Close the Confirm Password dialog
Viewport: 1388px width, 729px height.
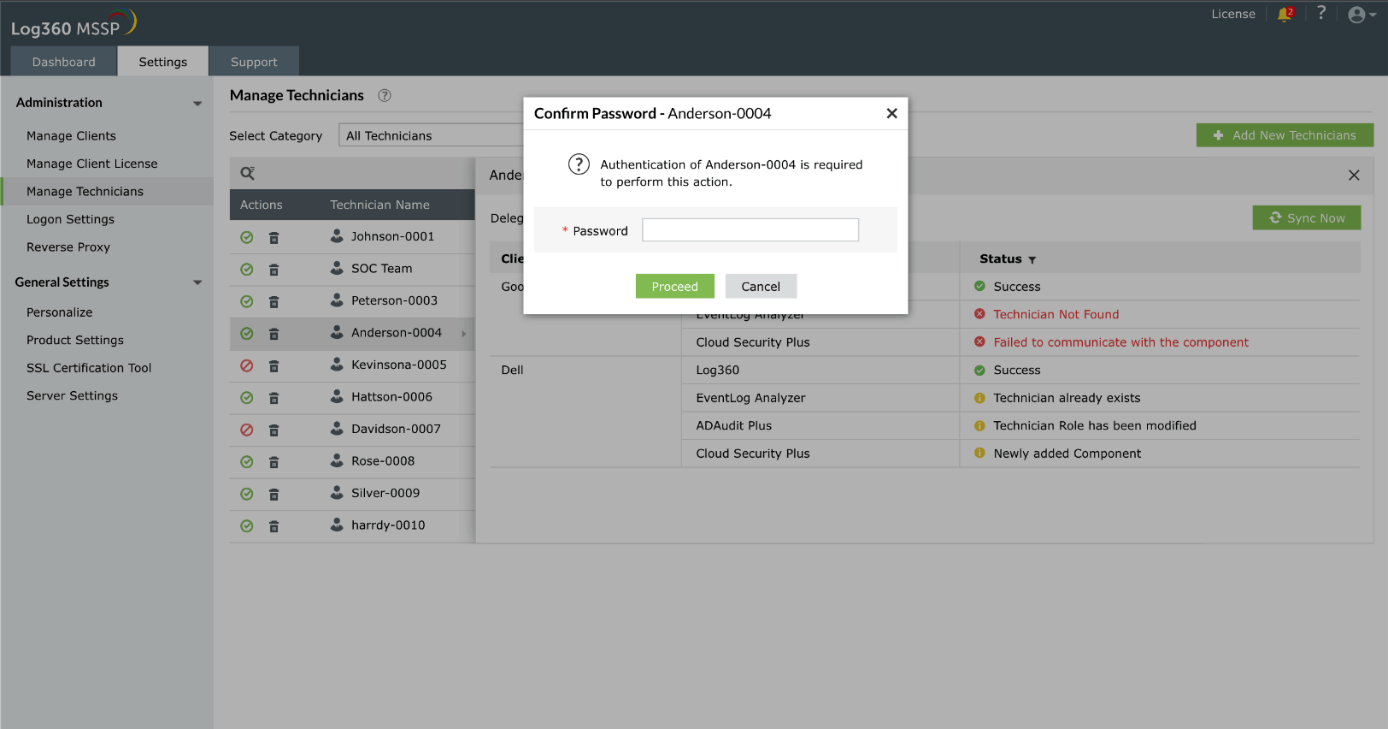pos(892,114)
